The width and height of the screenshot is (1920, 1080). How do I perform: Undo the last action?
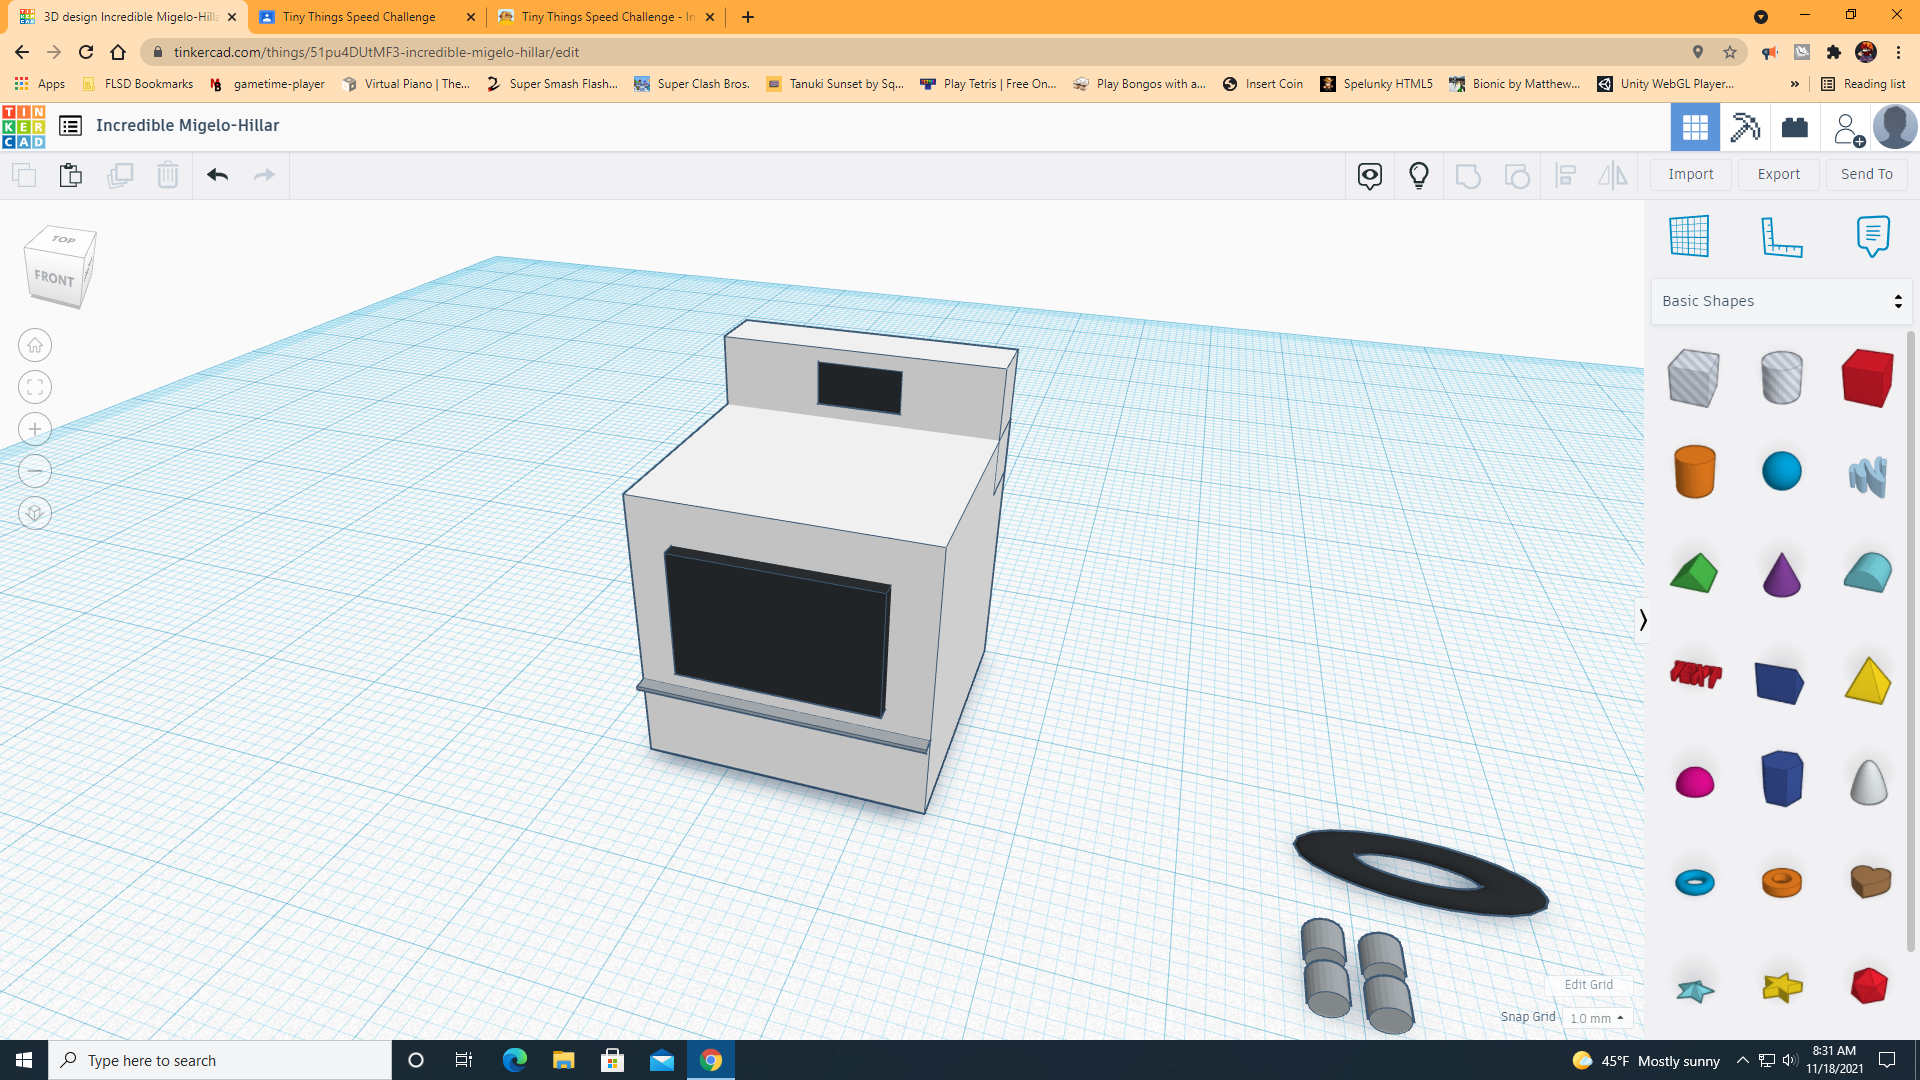tap(217, 175)
